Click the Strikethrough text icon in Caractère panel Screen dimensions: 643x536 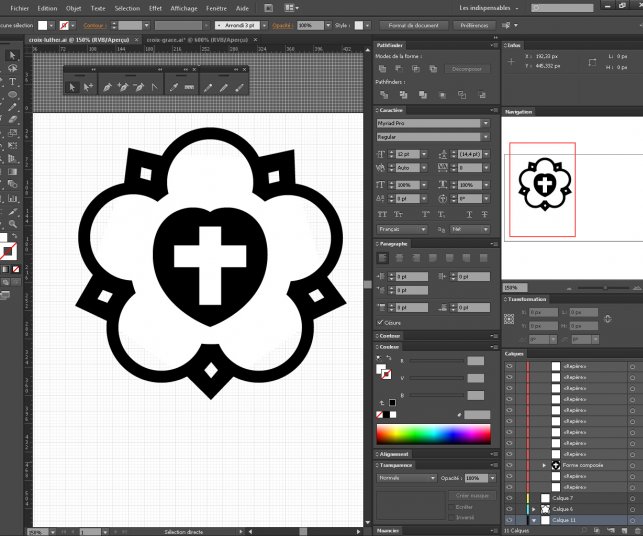click(x=484, y=214)
